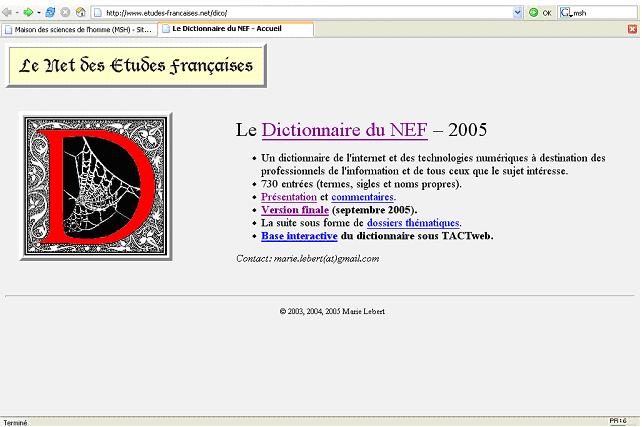
Task: Open the Dictionnaire du NEF heading link
Action: 344,130
